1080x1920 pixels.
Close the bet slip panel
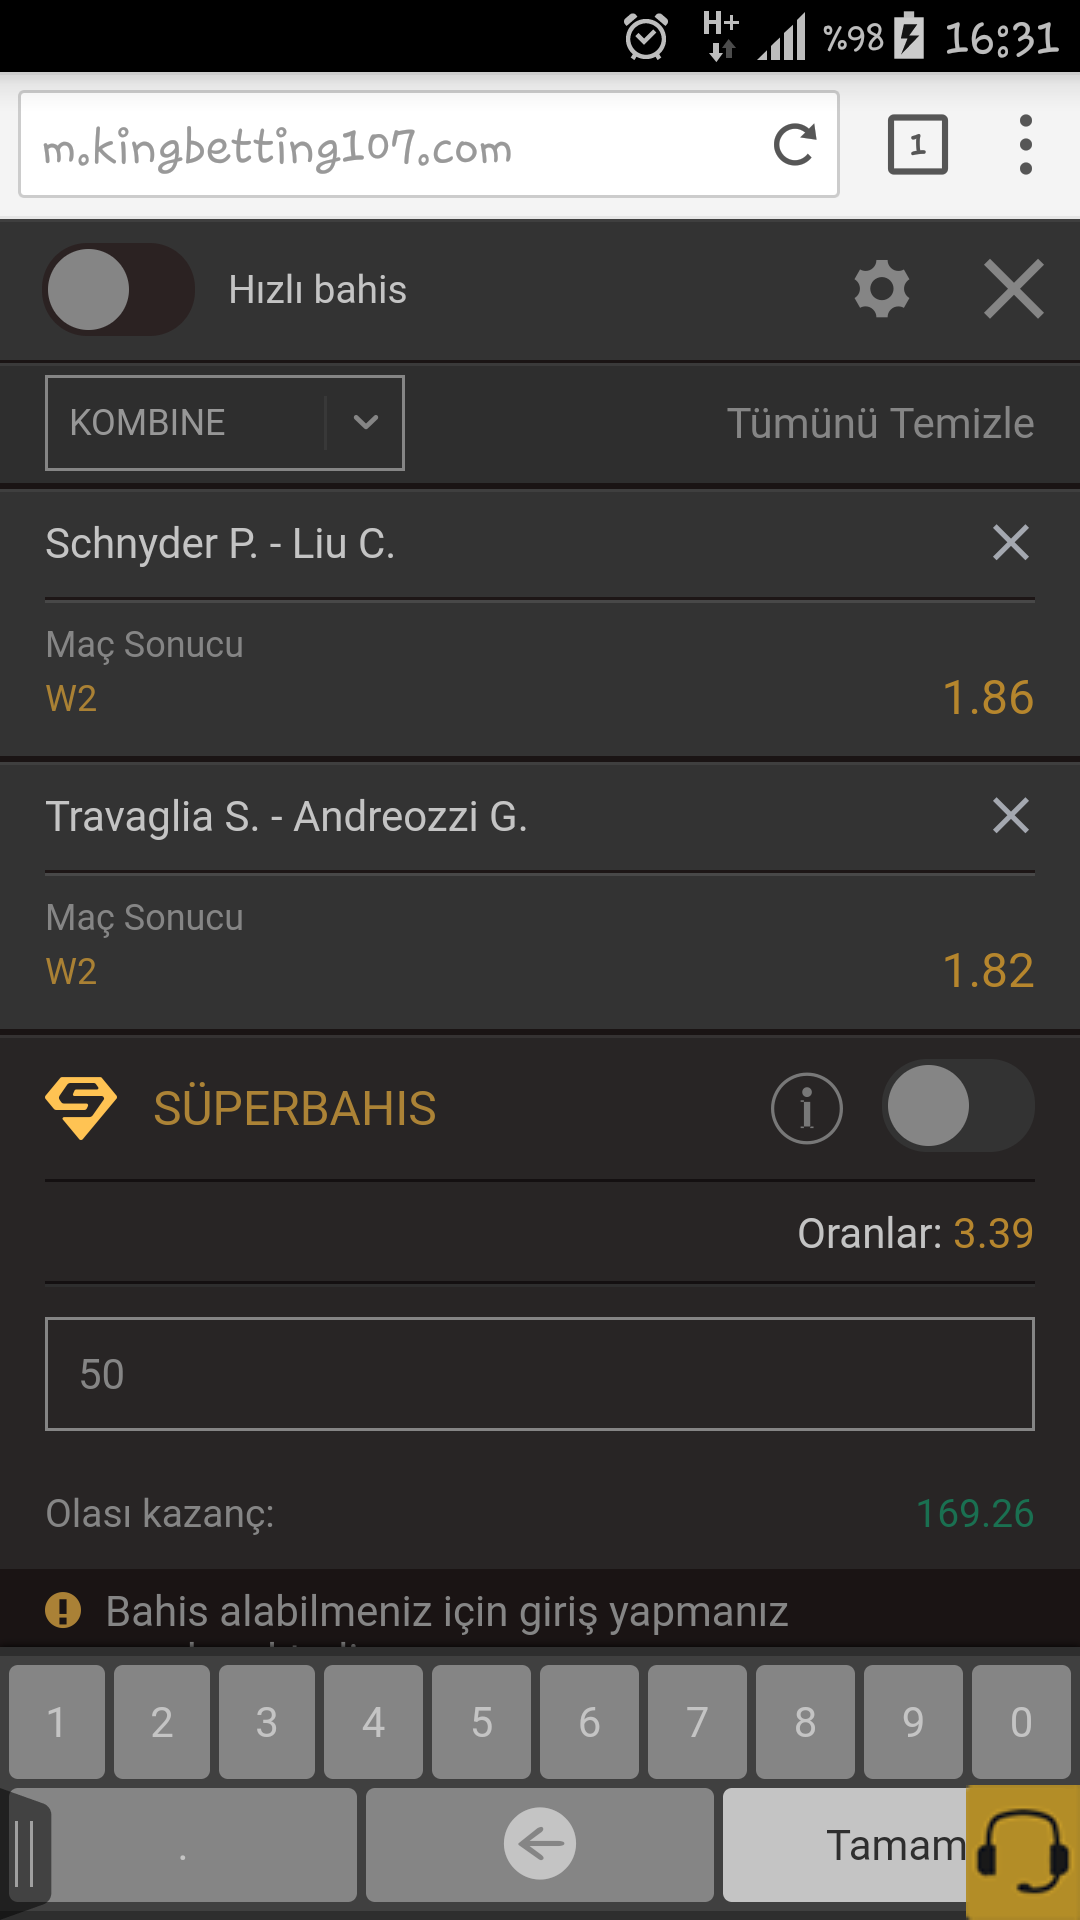(1013, 289)
